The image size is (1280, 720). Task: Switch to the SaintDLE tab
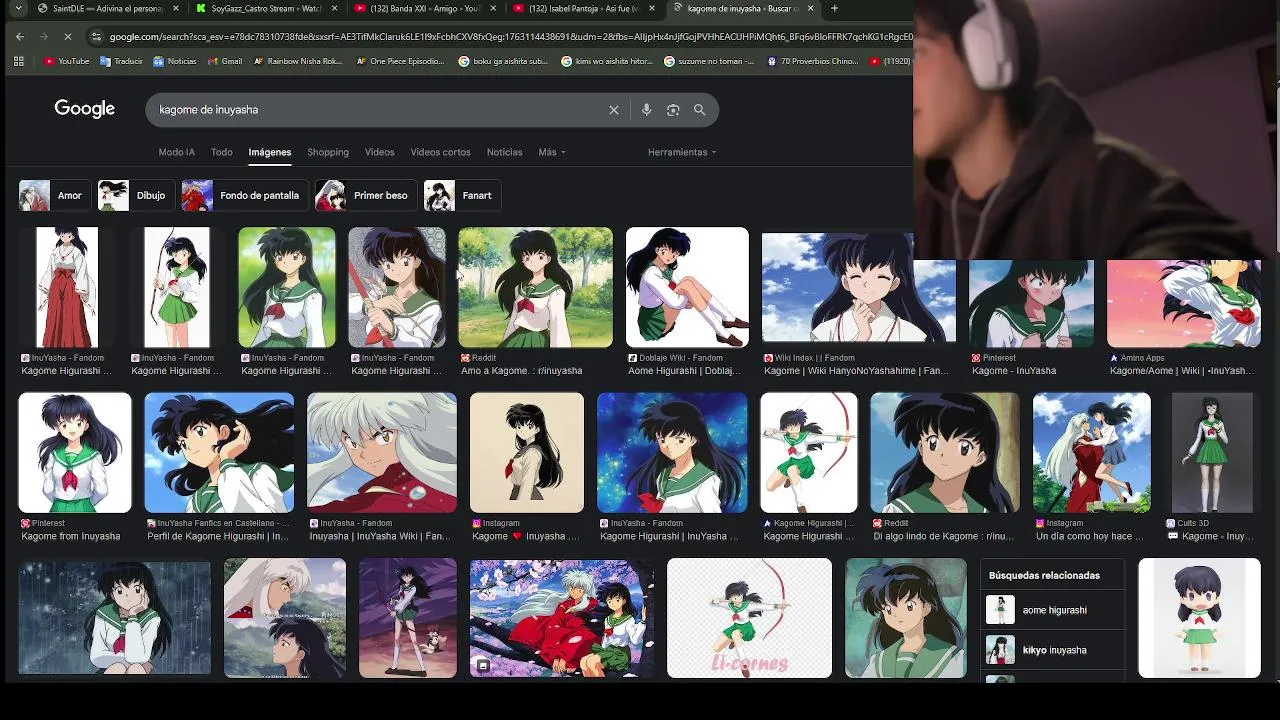109,8
